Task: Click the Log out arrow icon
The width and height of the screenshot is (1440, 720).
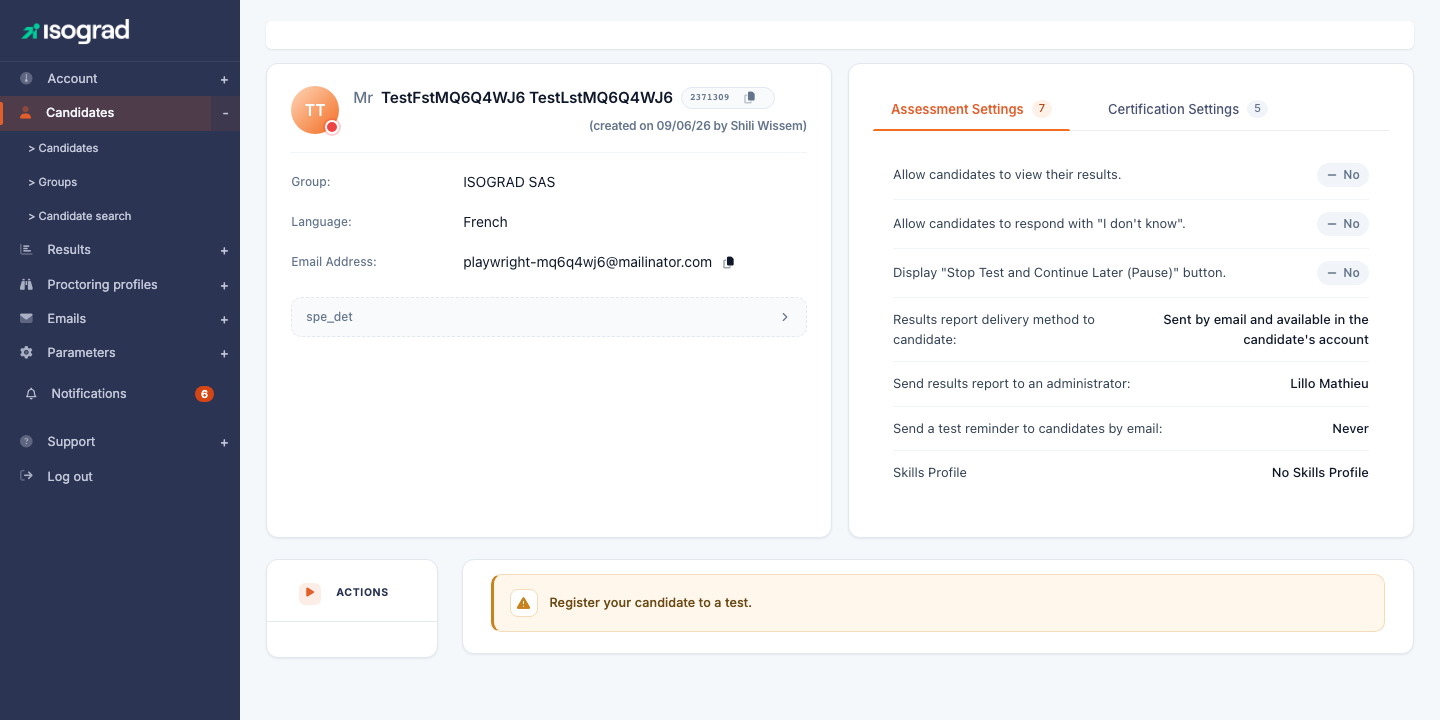Action: [x=26, y=476]
